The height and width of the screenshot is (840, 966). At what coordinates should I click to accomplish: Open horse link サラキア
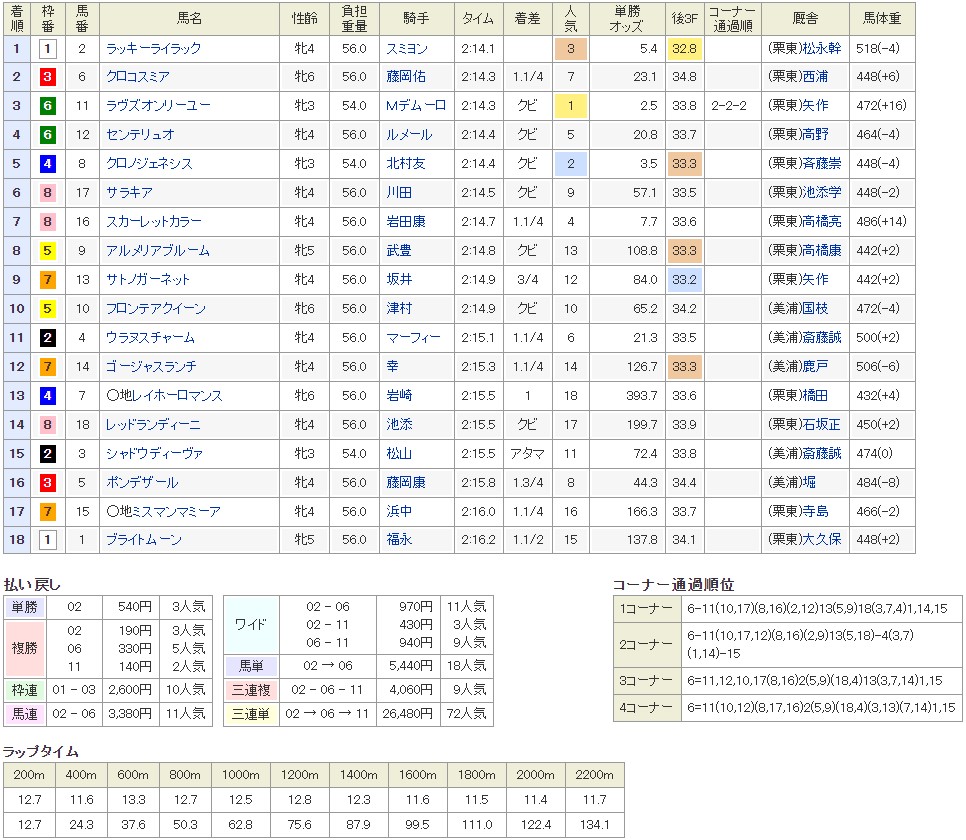[x=129, y=193]
